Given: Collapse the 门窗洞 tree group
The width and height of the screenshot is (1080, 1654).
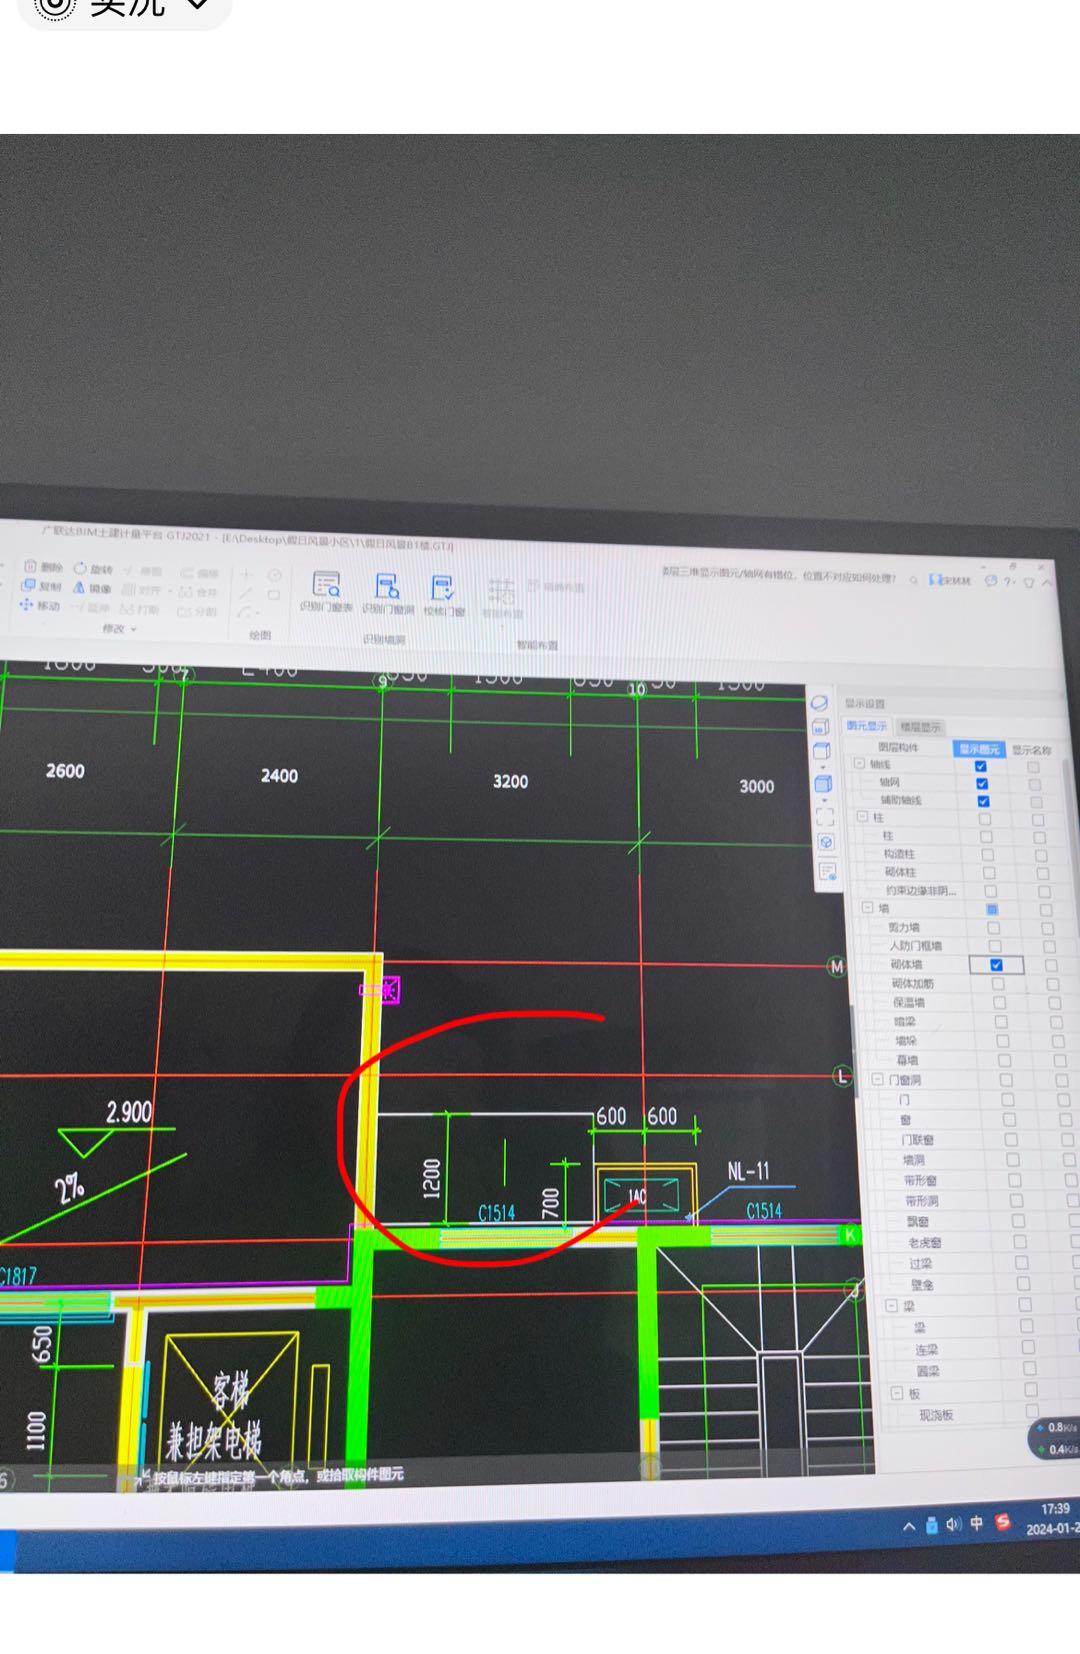Looking at the screenshot, I should coord(877,1080).
